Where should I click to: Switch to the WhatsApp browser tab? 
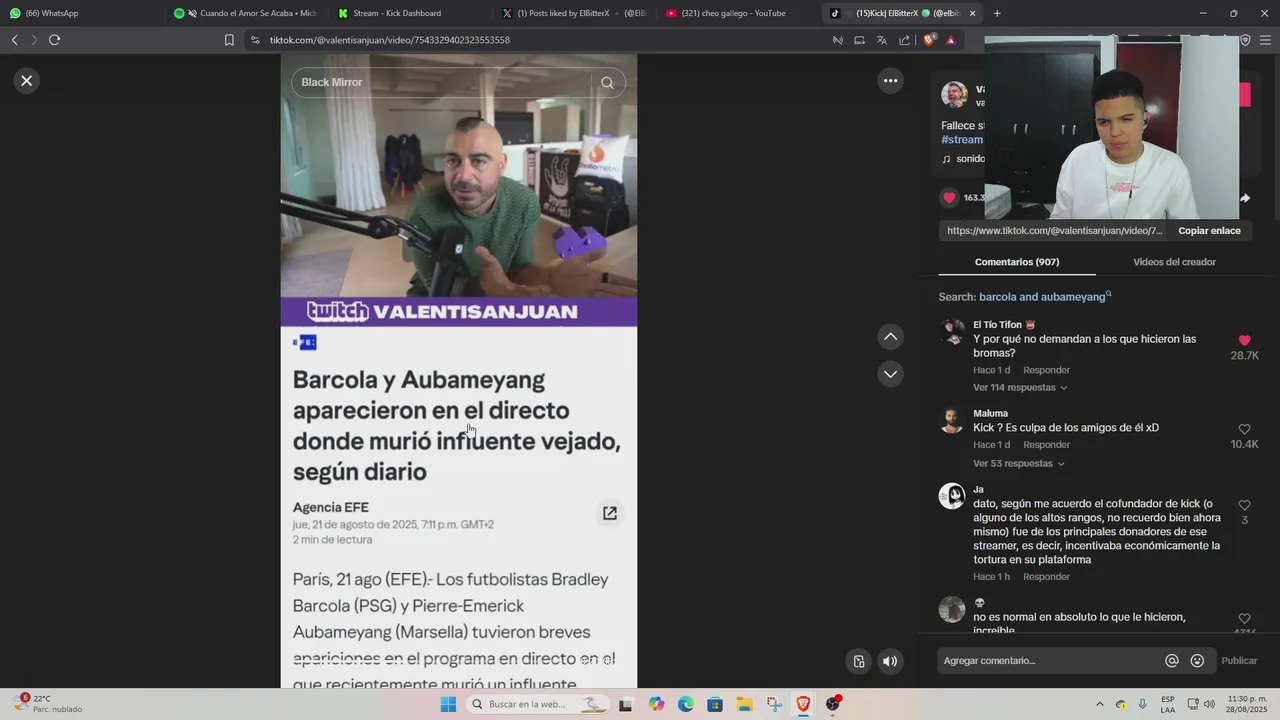coord(82,13)
